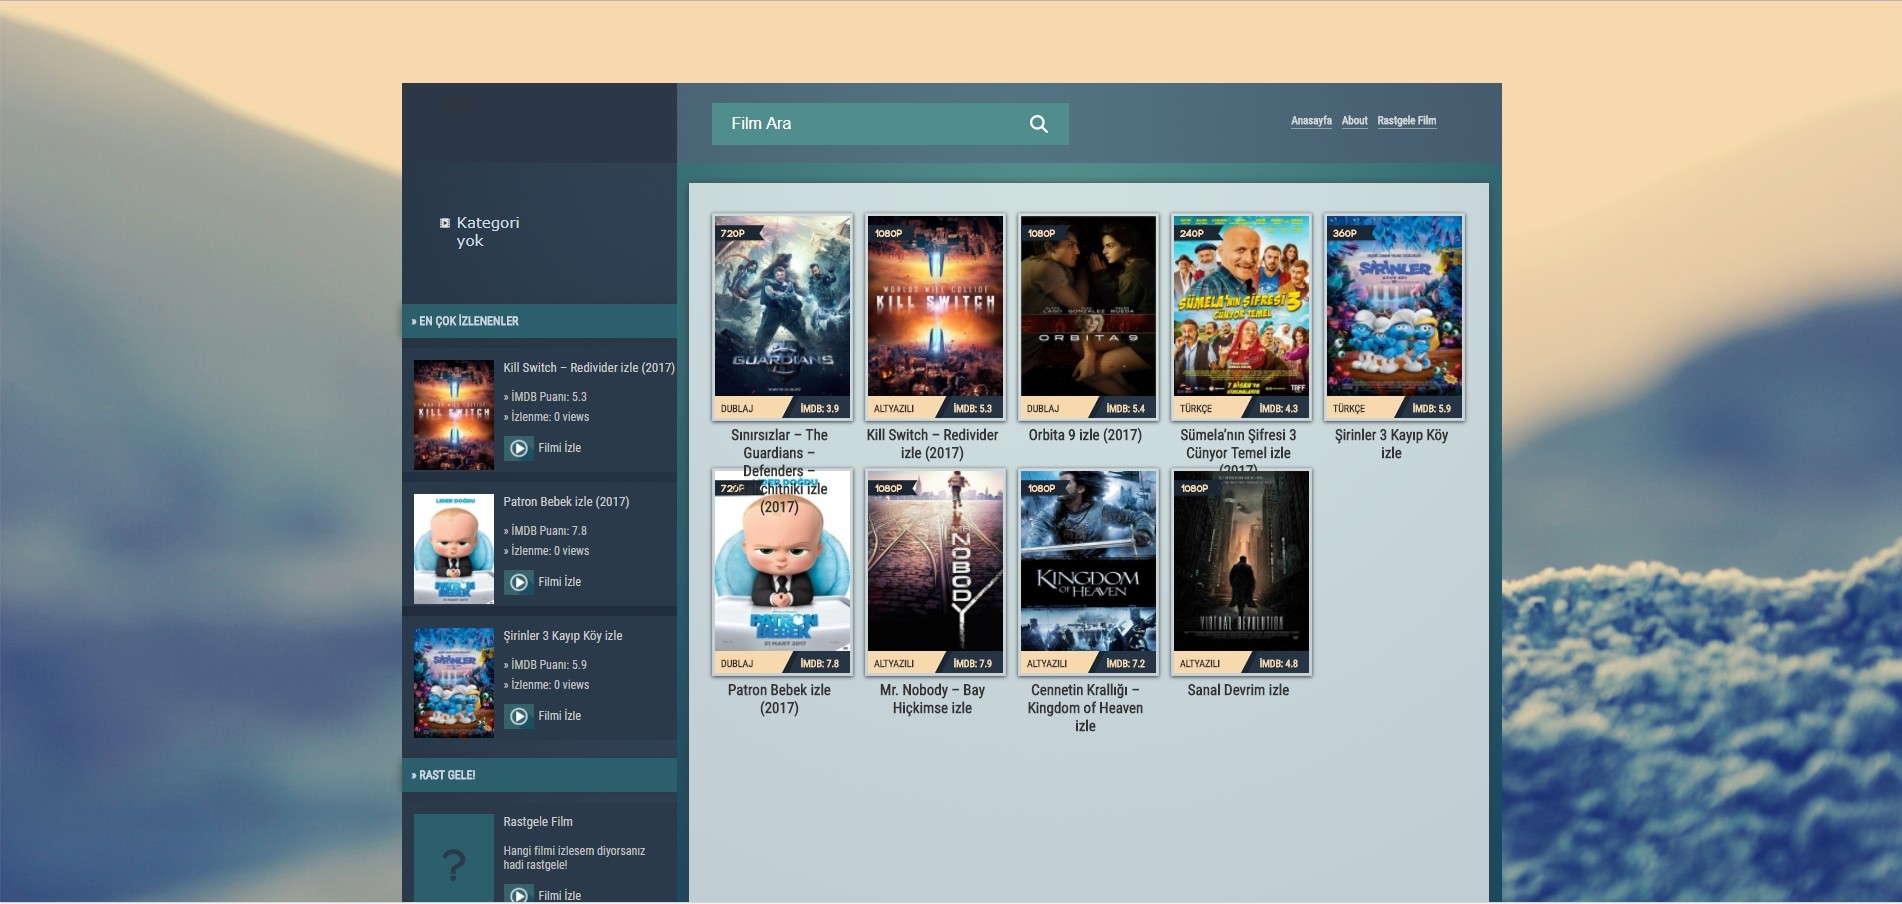
Task: Click DUBLAJ label on Orbita 9 poster
Action: click(x=1043, y=409)
